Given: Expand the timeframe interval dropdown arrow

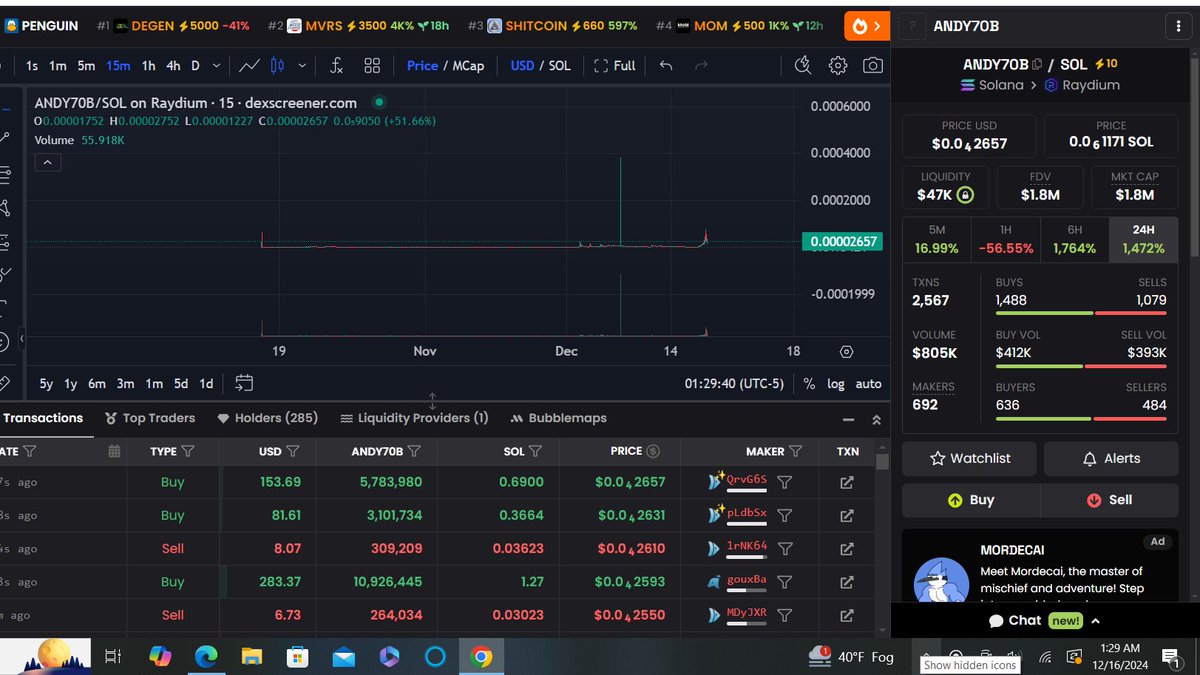Looking at the screenshot, I should (217, 66).
